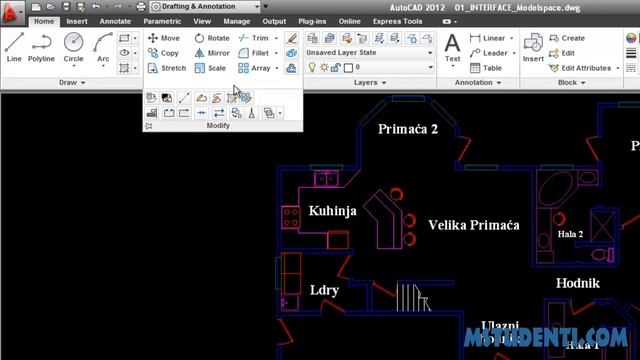This screenshot has width=640, height=360.
Task: Click the Table tool
Action: coord(486,68)
